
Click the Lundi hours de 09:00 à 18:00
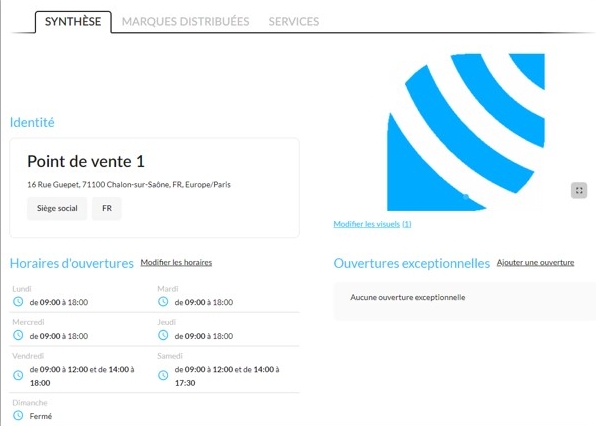(59, 302)
